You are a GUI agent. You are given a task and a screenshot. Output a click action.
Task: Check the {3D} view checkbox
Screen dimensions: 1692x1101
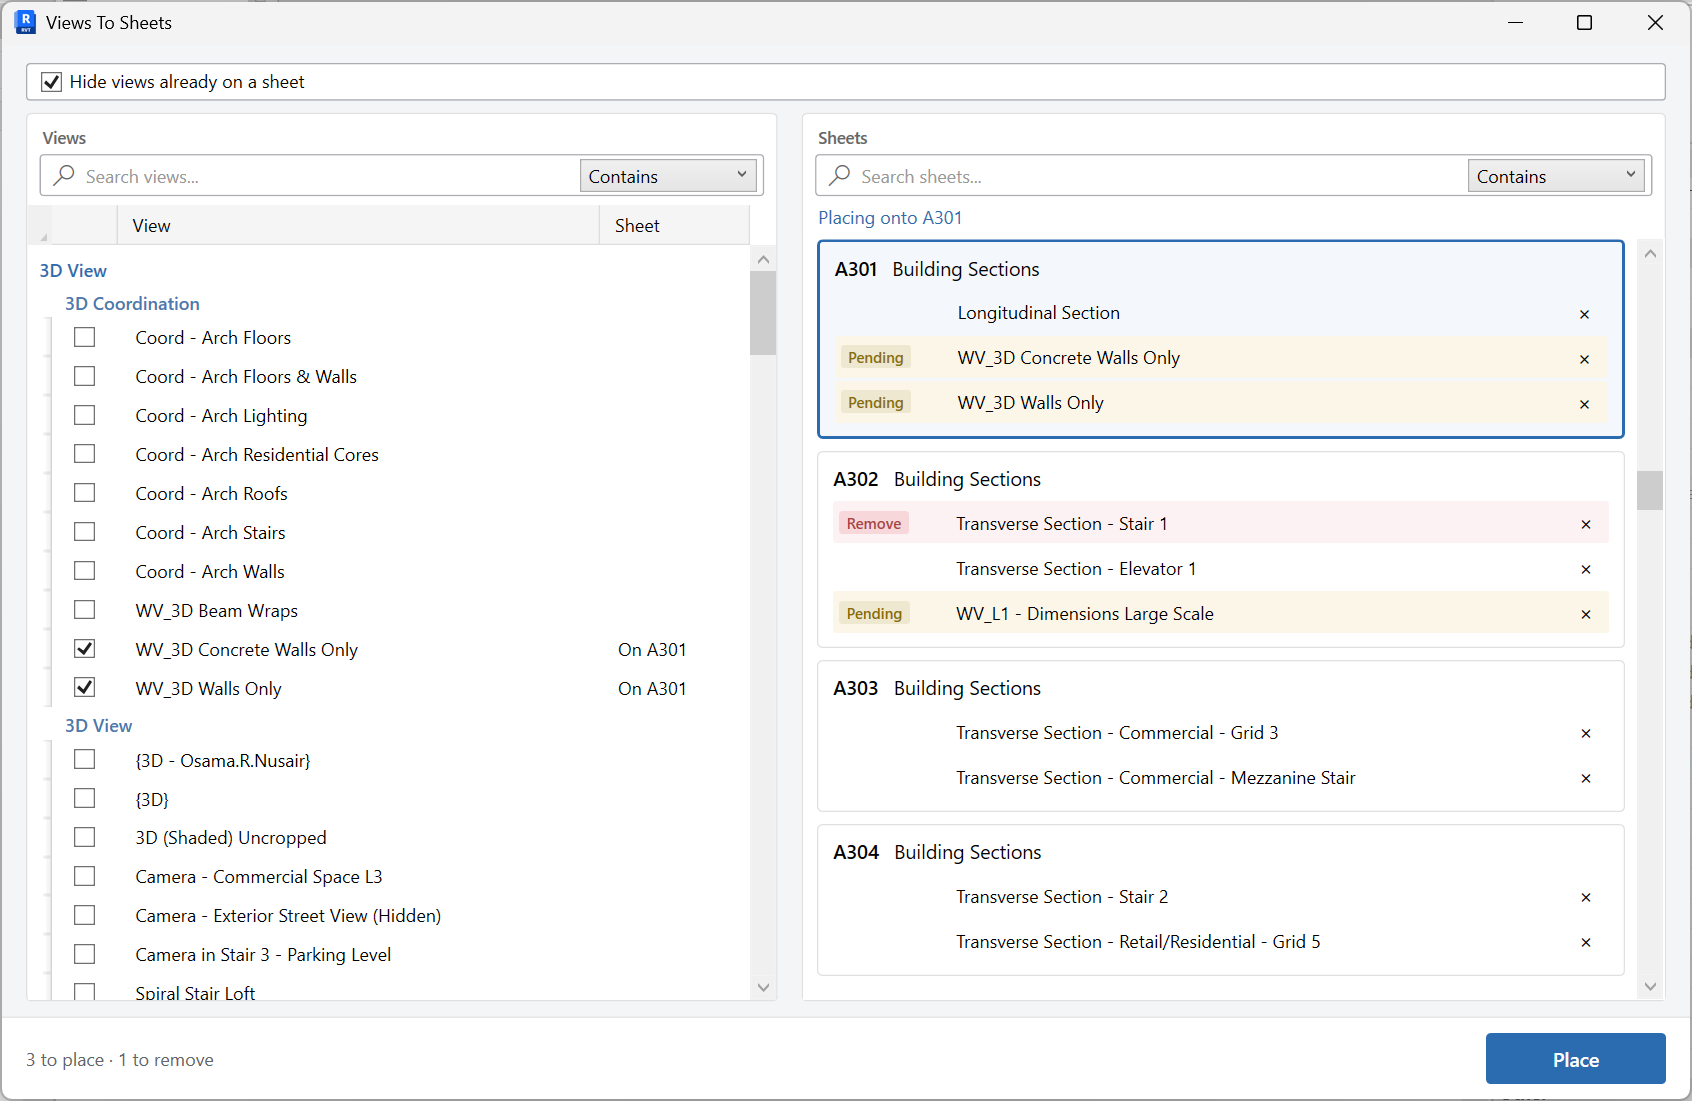[85, 798]
